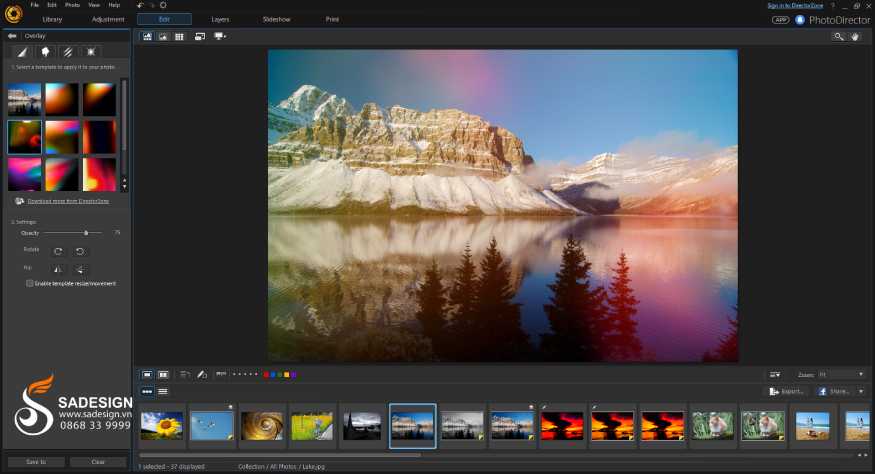Click the blue notification icon beside PhotoDirector
Screen dimensions: 875x474
(x=800, y=20)
